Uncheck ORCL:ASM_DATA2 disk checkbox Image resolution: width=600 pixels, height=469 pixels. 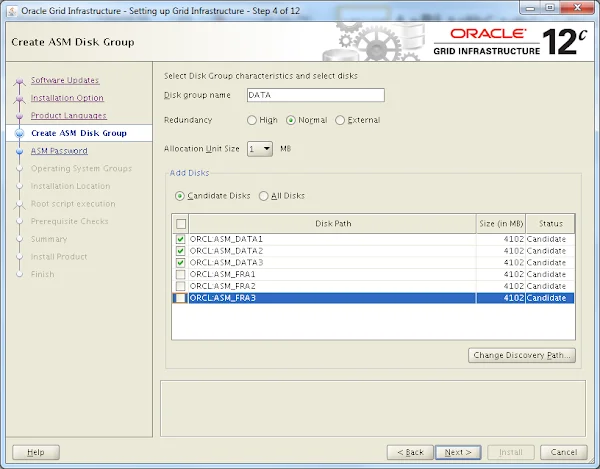tap(180, 251)
